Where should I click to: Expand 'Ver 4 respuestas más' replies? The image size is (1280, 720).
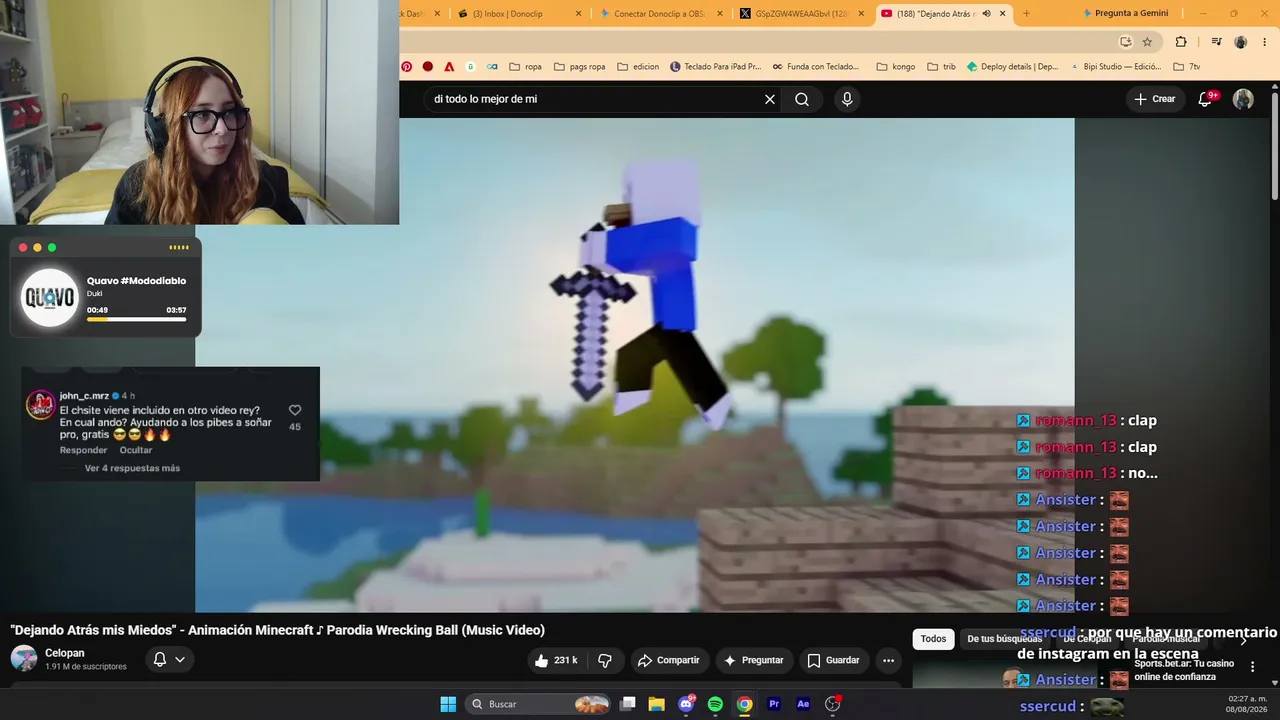click(x=132, y=468)
